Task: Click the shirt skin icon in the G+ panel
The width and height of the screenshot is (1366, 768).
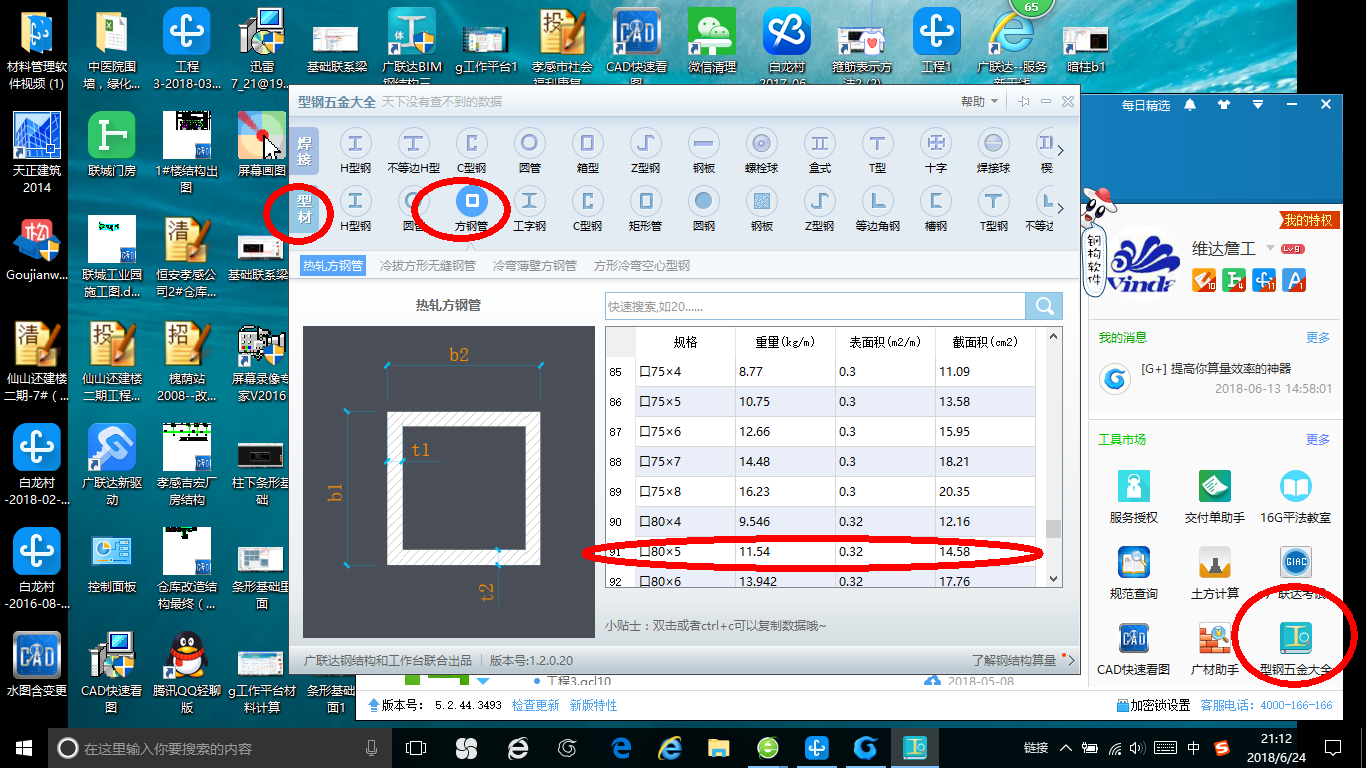Action: [x=1224, y=105]
